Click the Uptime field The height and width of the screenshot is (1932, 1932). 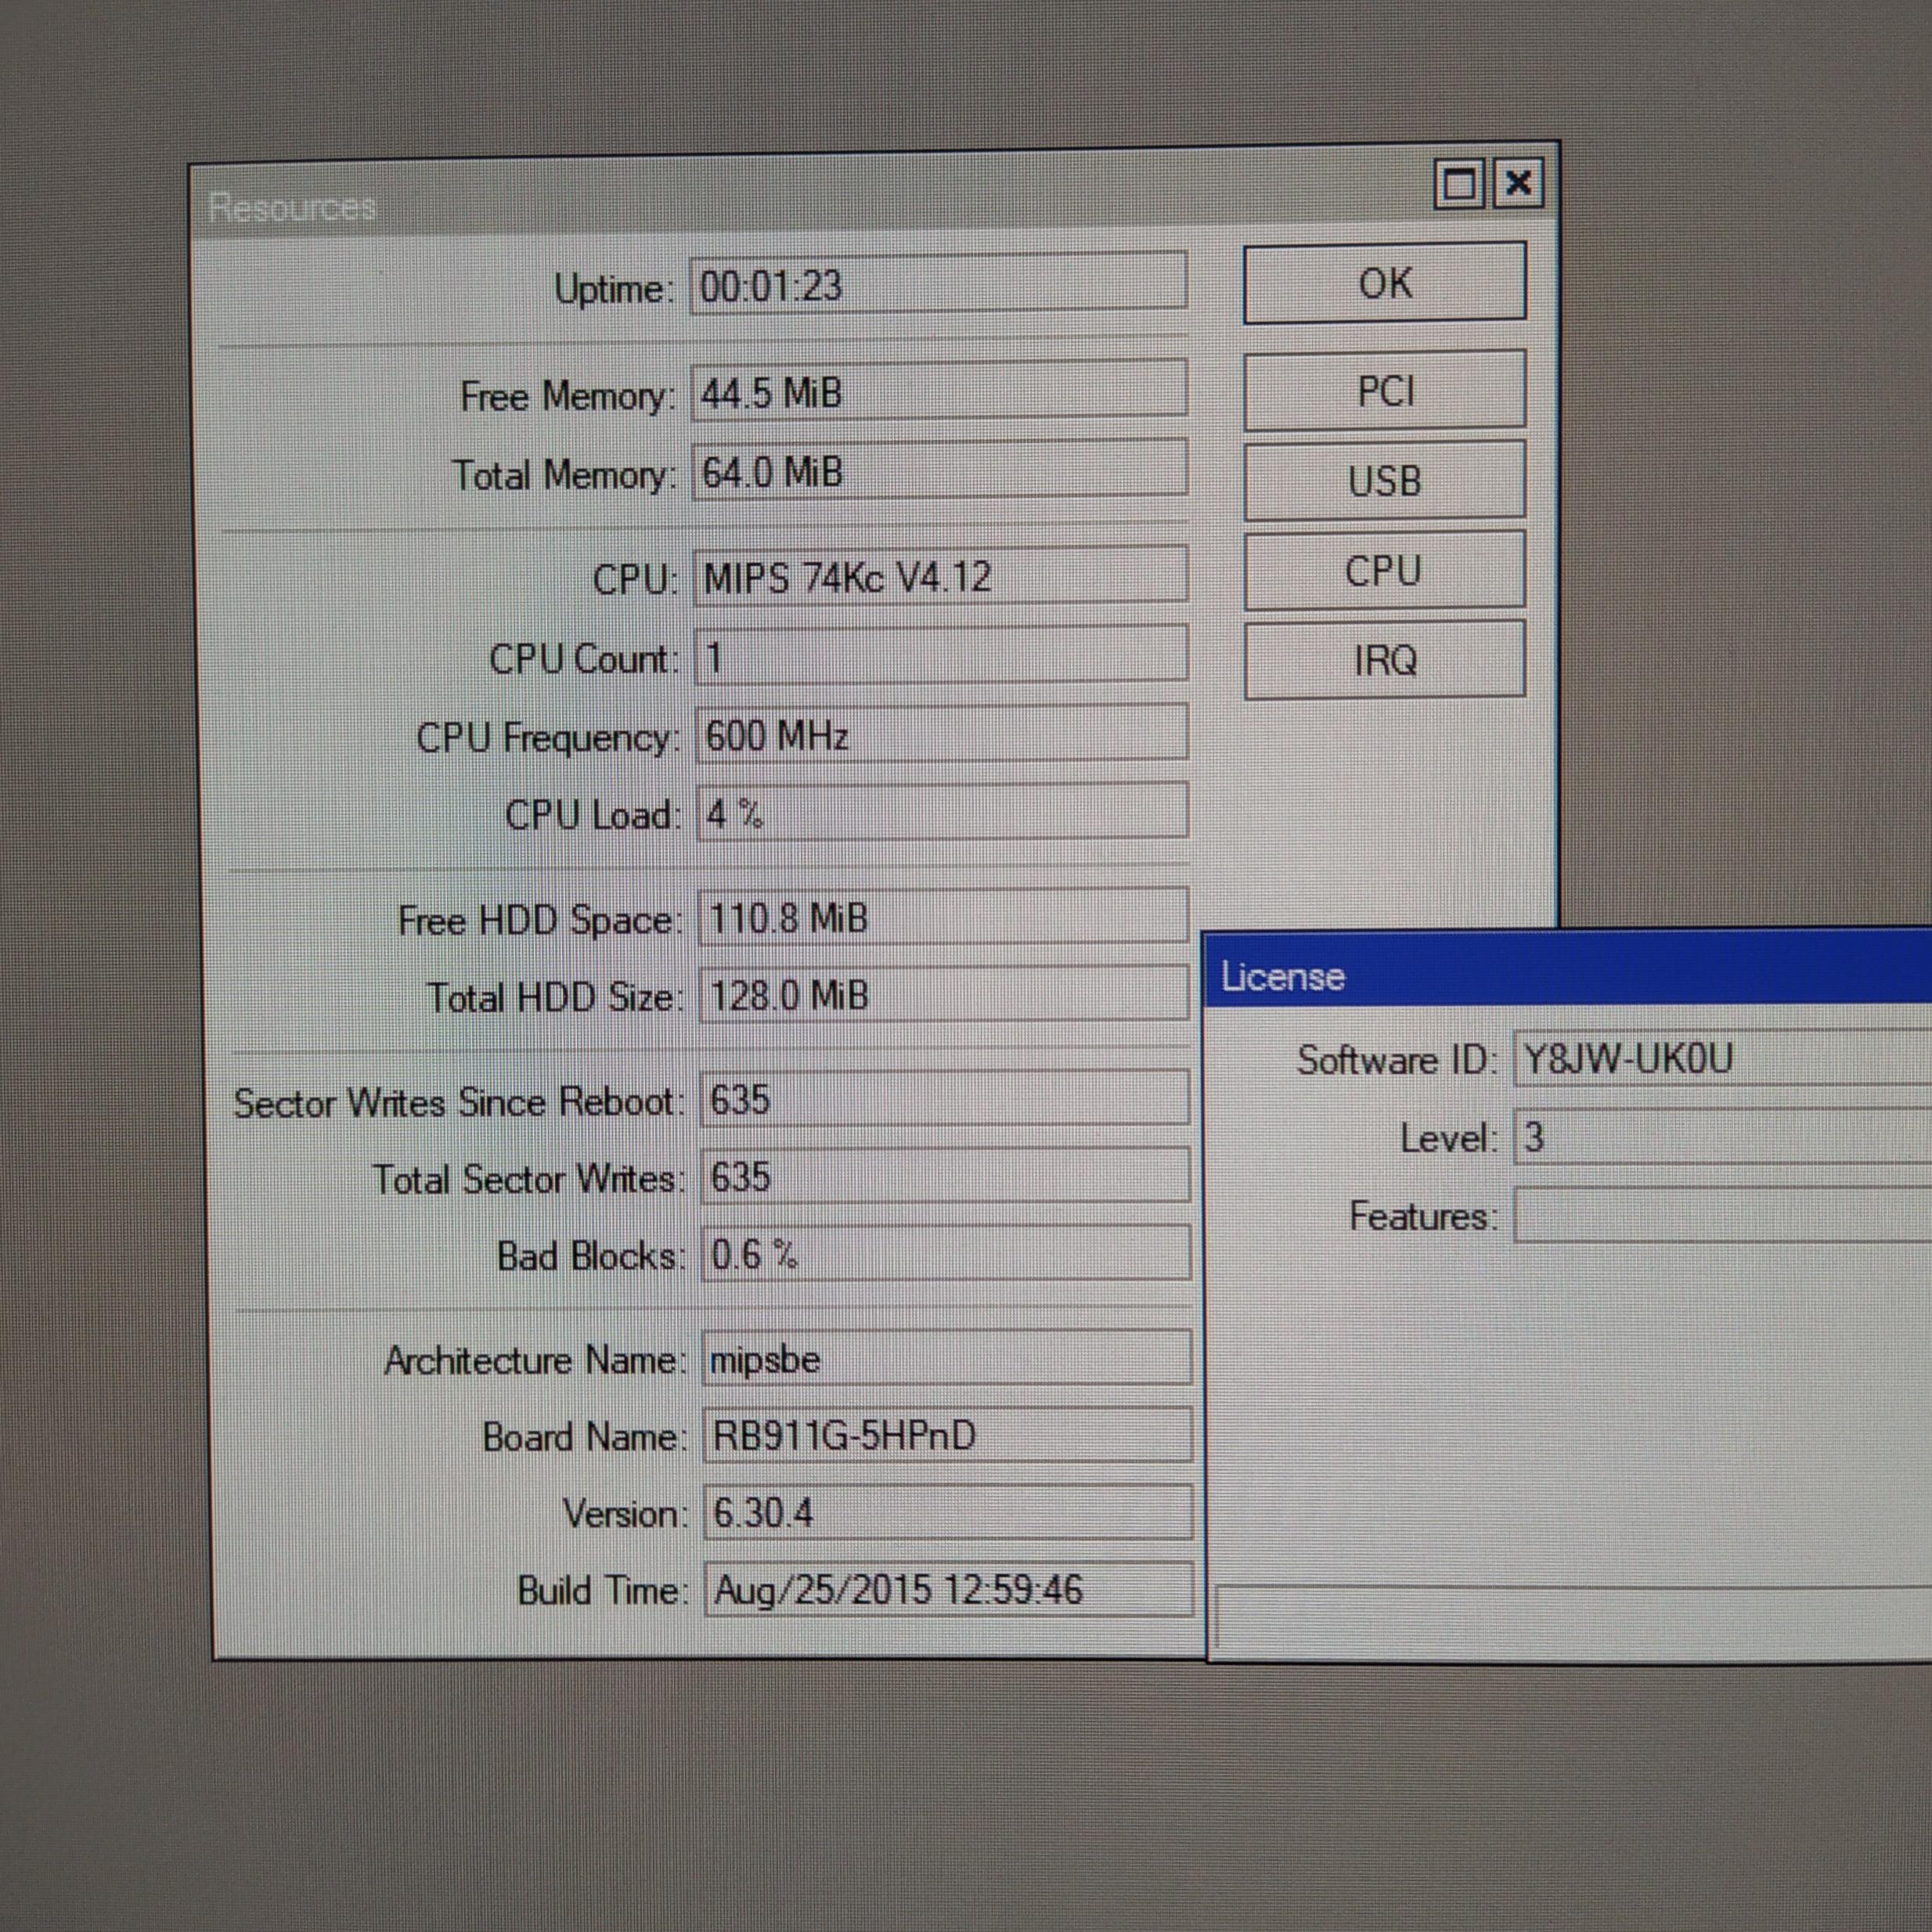tap(938, 285)
